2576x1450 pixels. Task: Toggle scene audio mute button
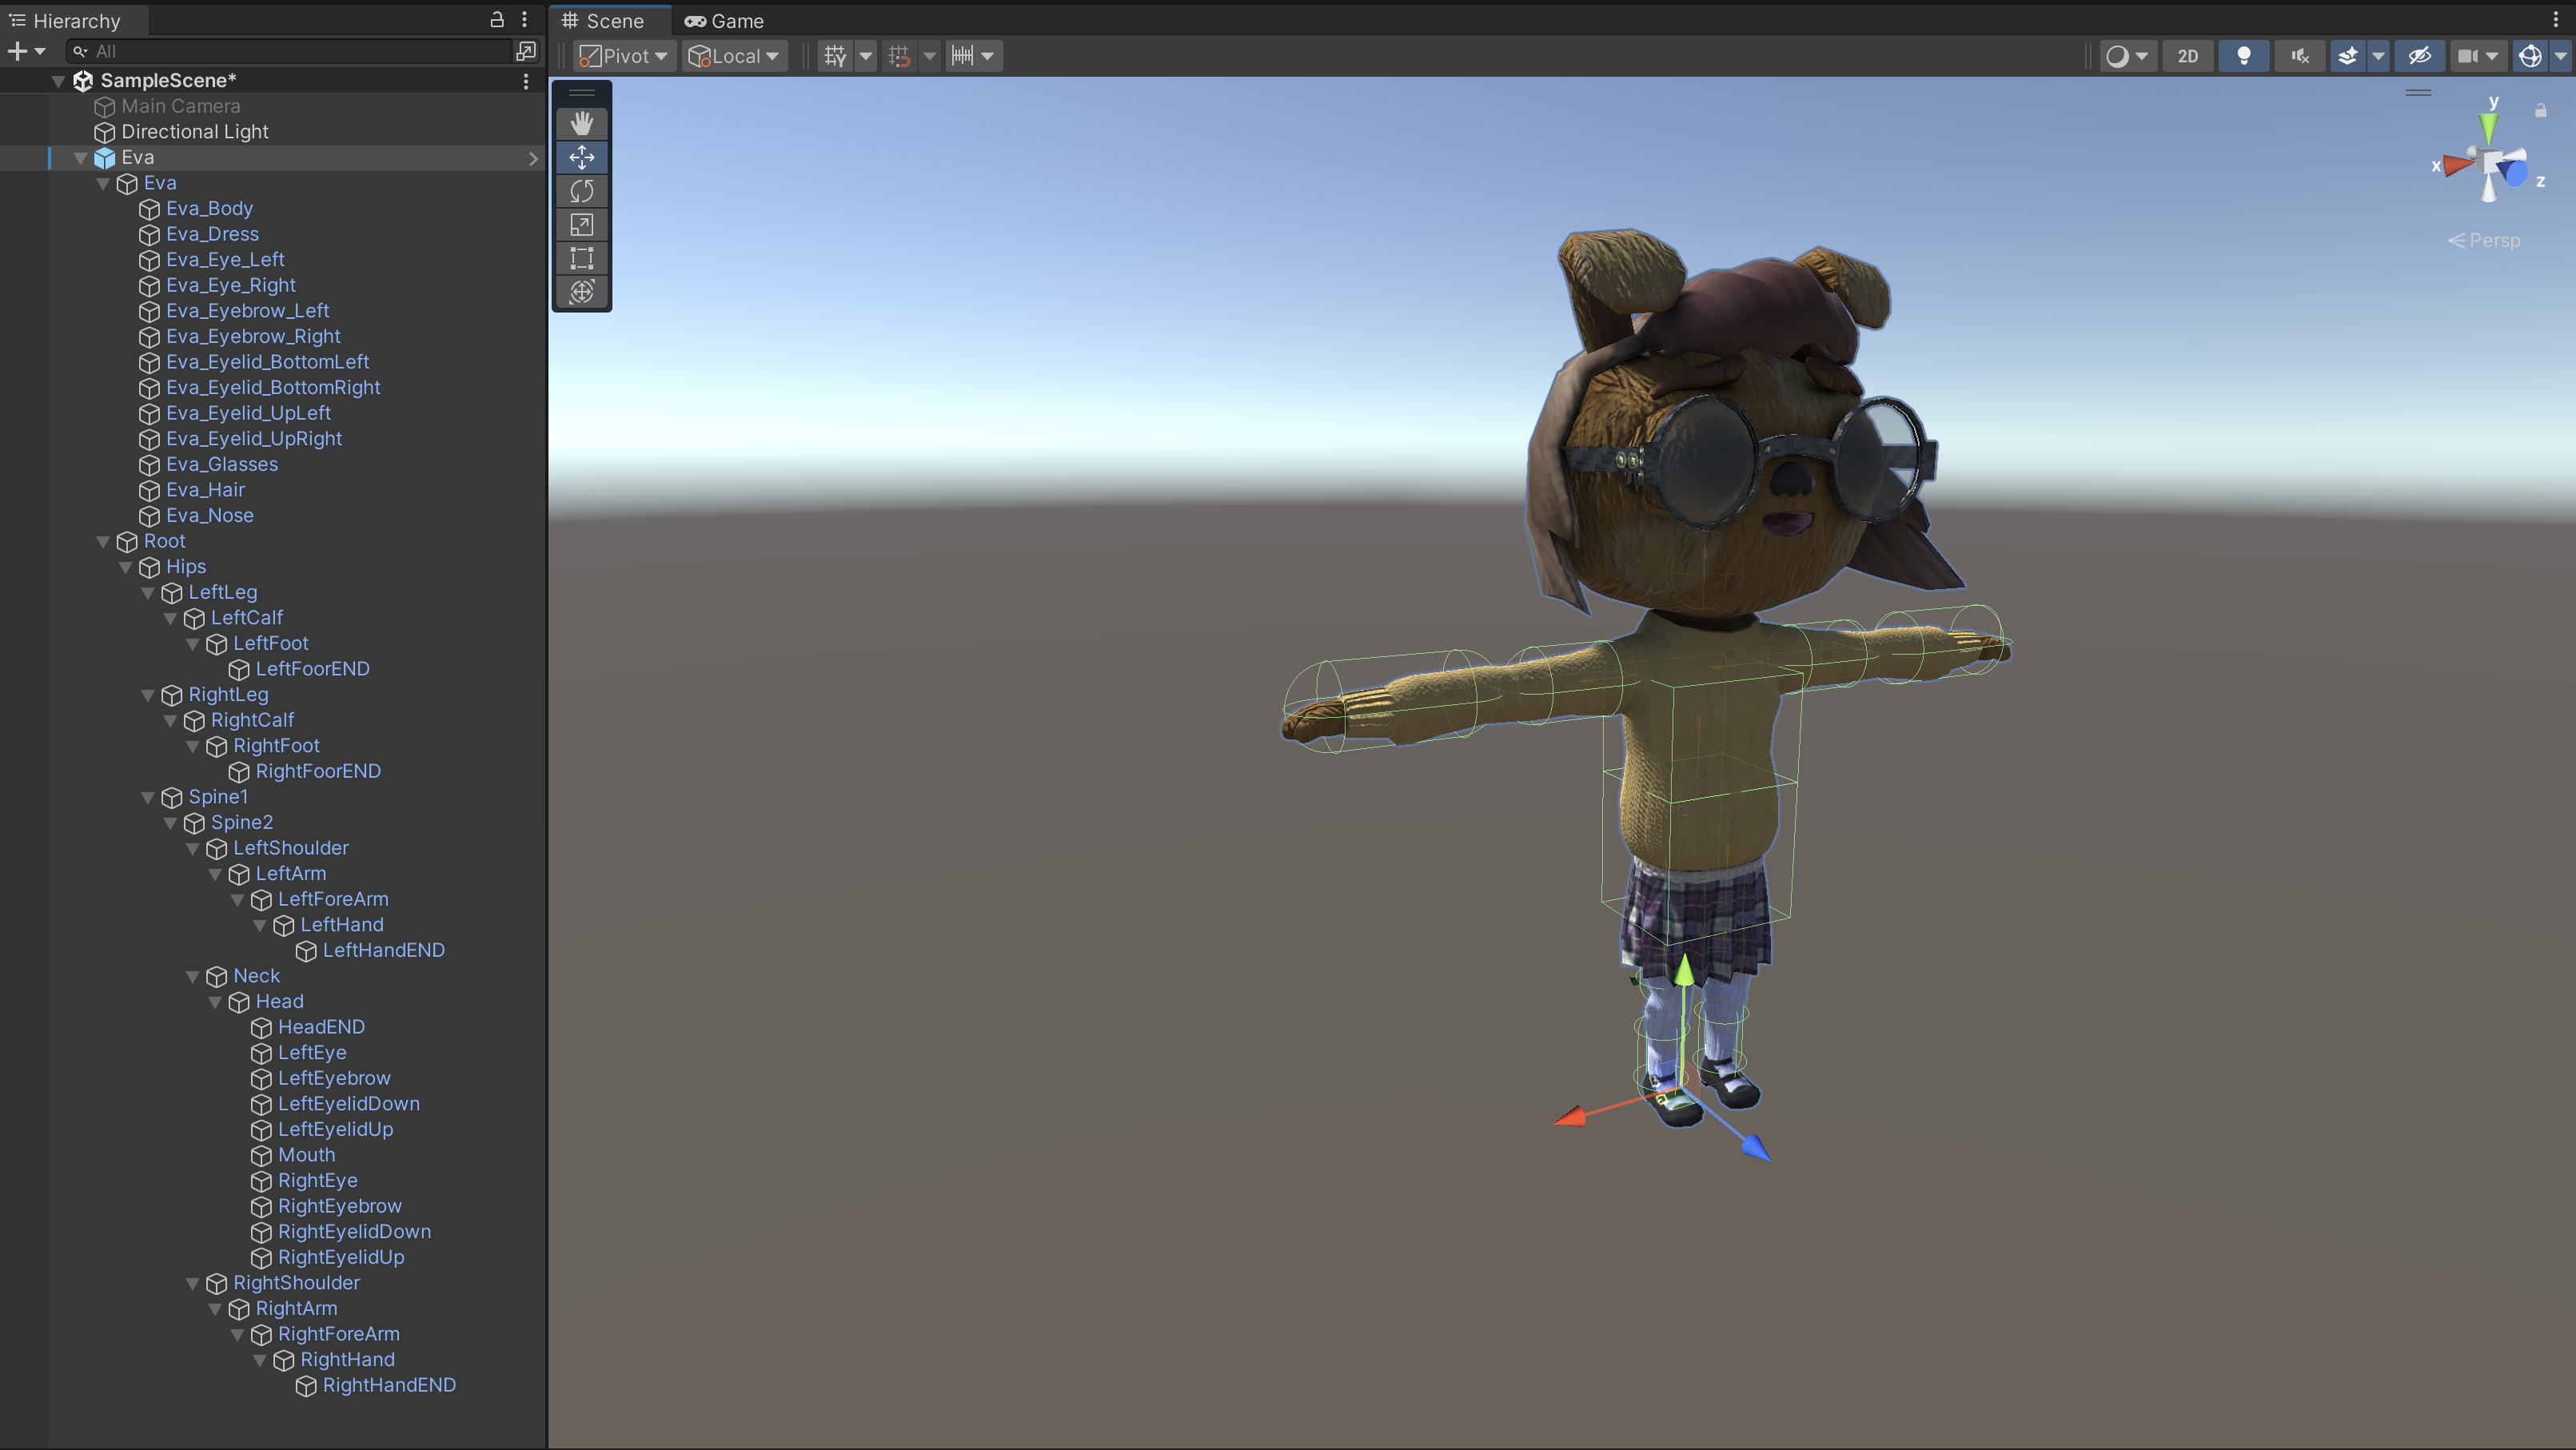(2299, 56)
